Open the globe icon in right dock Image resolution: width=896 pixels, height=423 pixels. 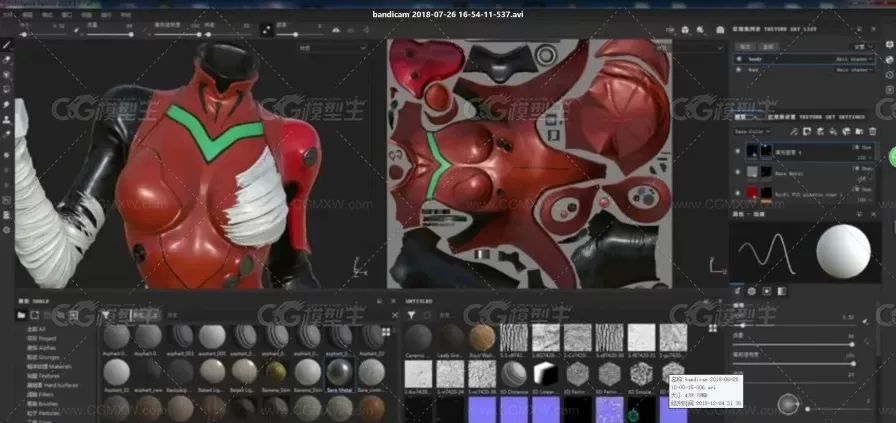click(x=890, y=59)
